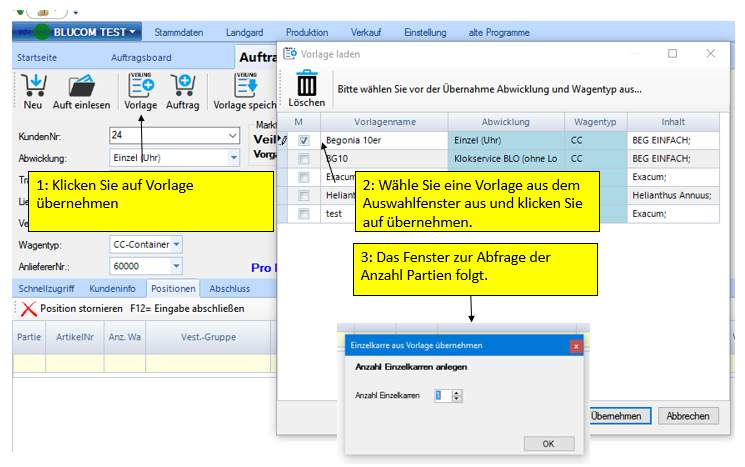Check the BG10 template checkbox
Image resolution: width=745 pixels, height=467 pixels.
(x=303, y=159)
